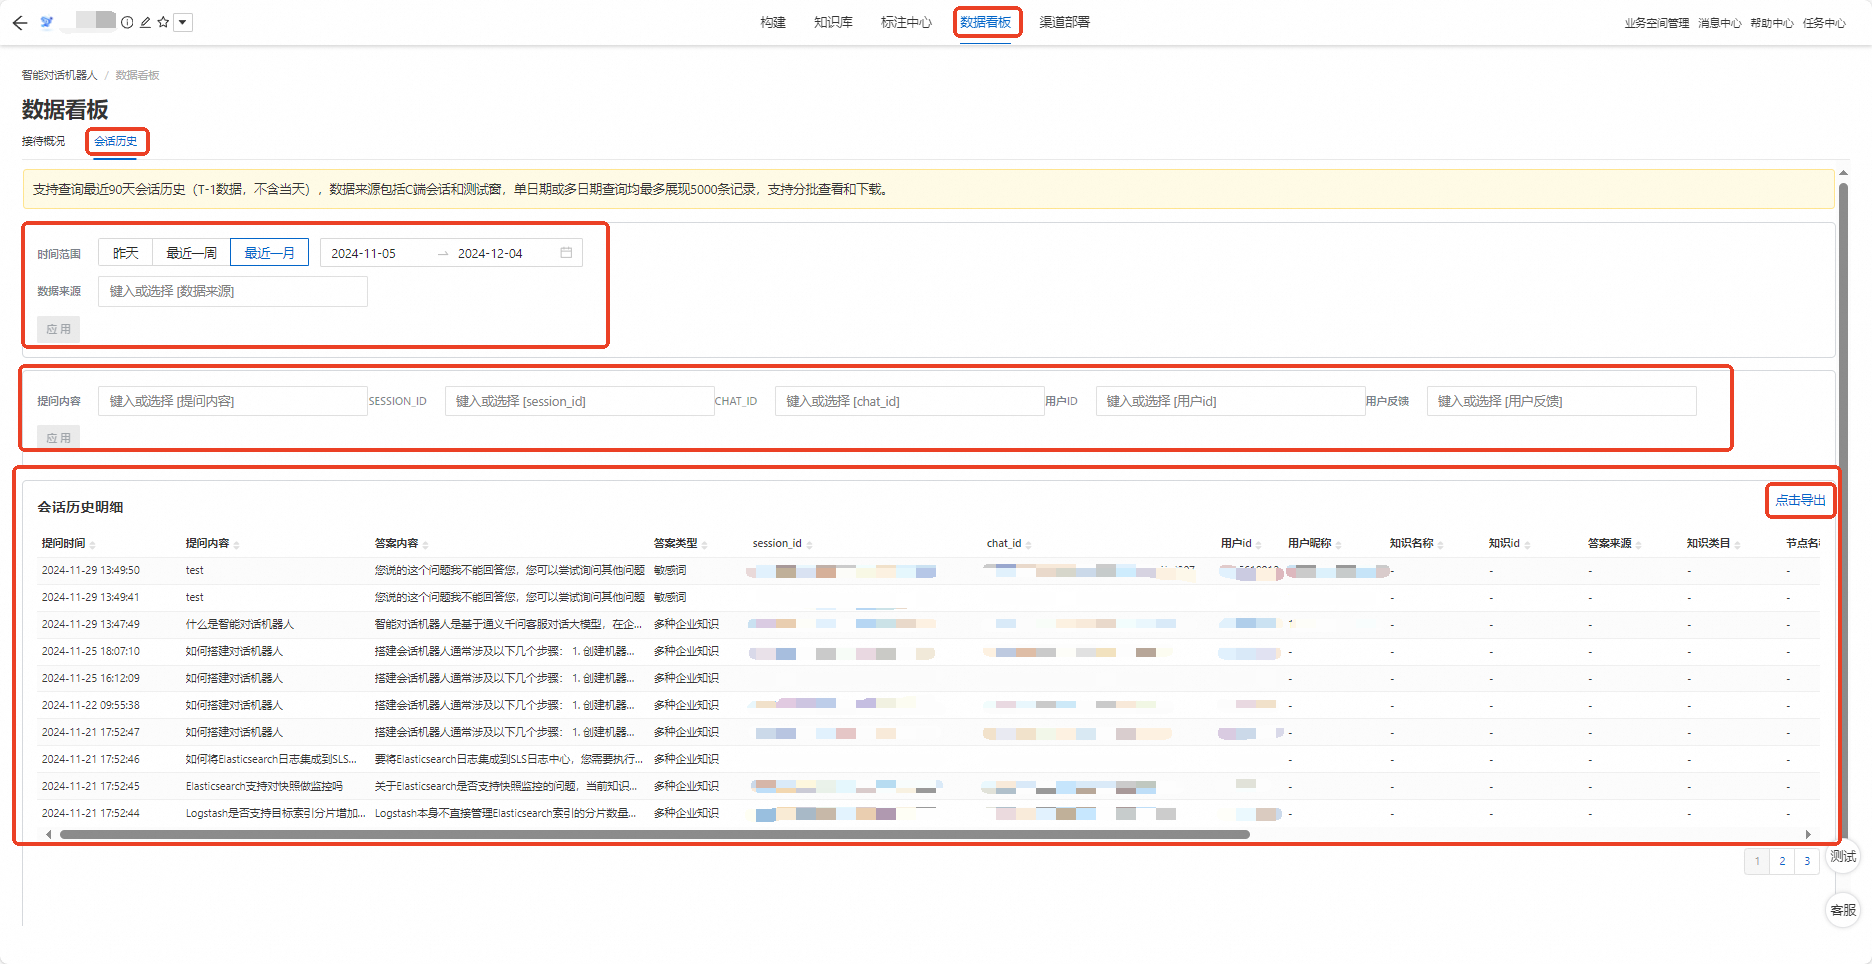Image resolution: width=1872 pixels, height=964 pixels.
Task: Open the 提问内容 filter select box
Action: (233, 401)
